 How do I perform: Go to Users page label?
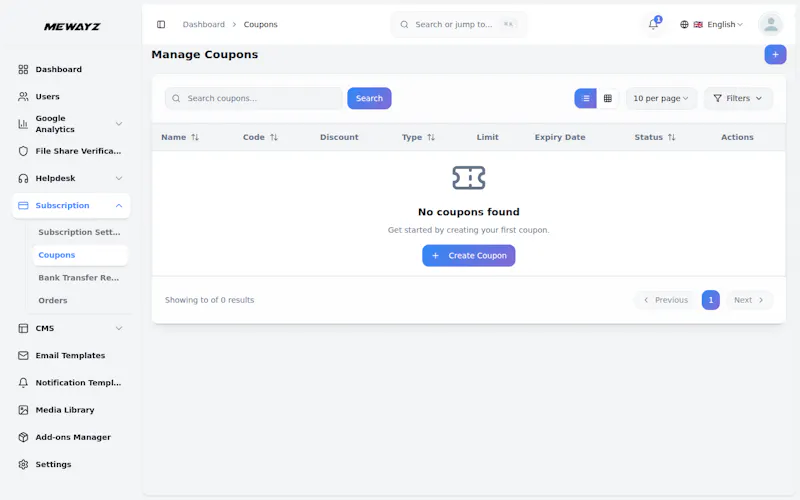click(x=47, y=96)
